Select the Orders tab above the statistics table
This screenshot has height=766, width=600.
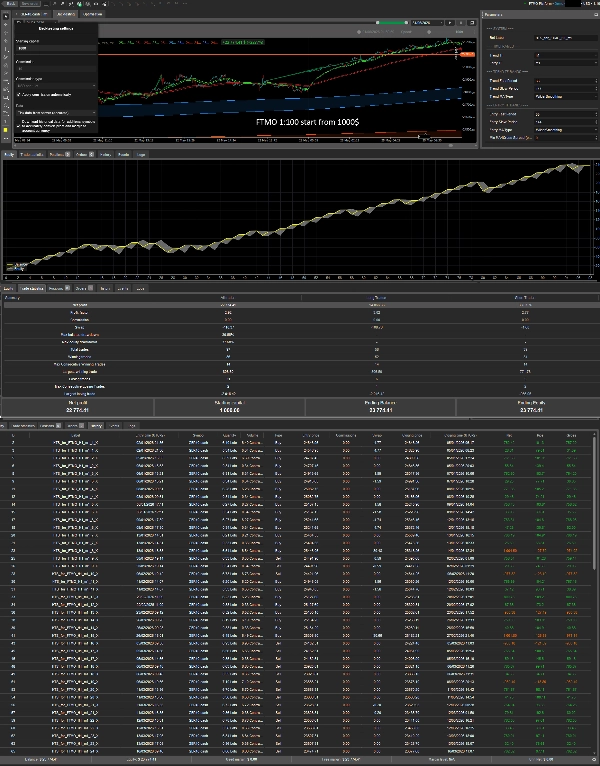click(x=84, y=288)
